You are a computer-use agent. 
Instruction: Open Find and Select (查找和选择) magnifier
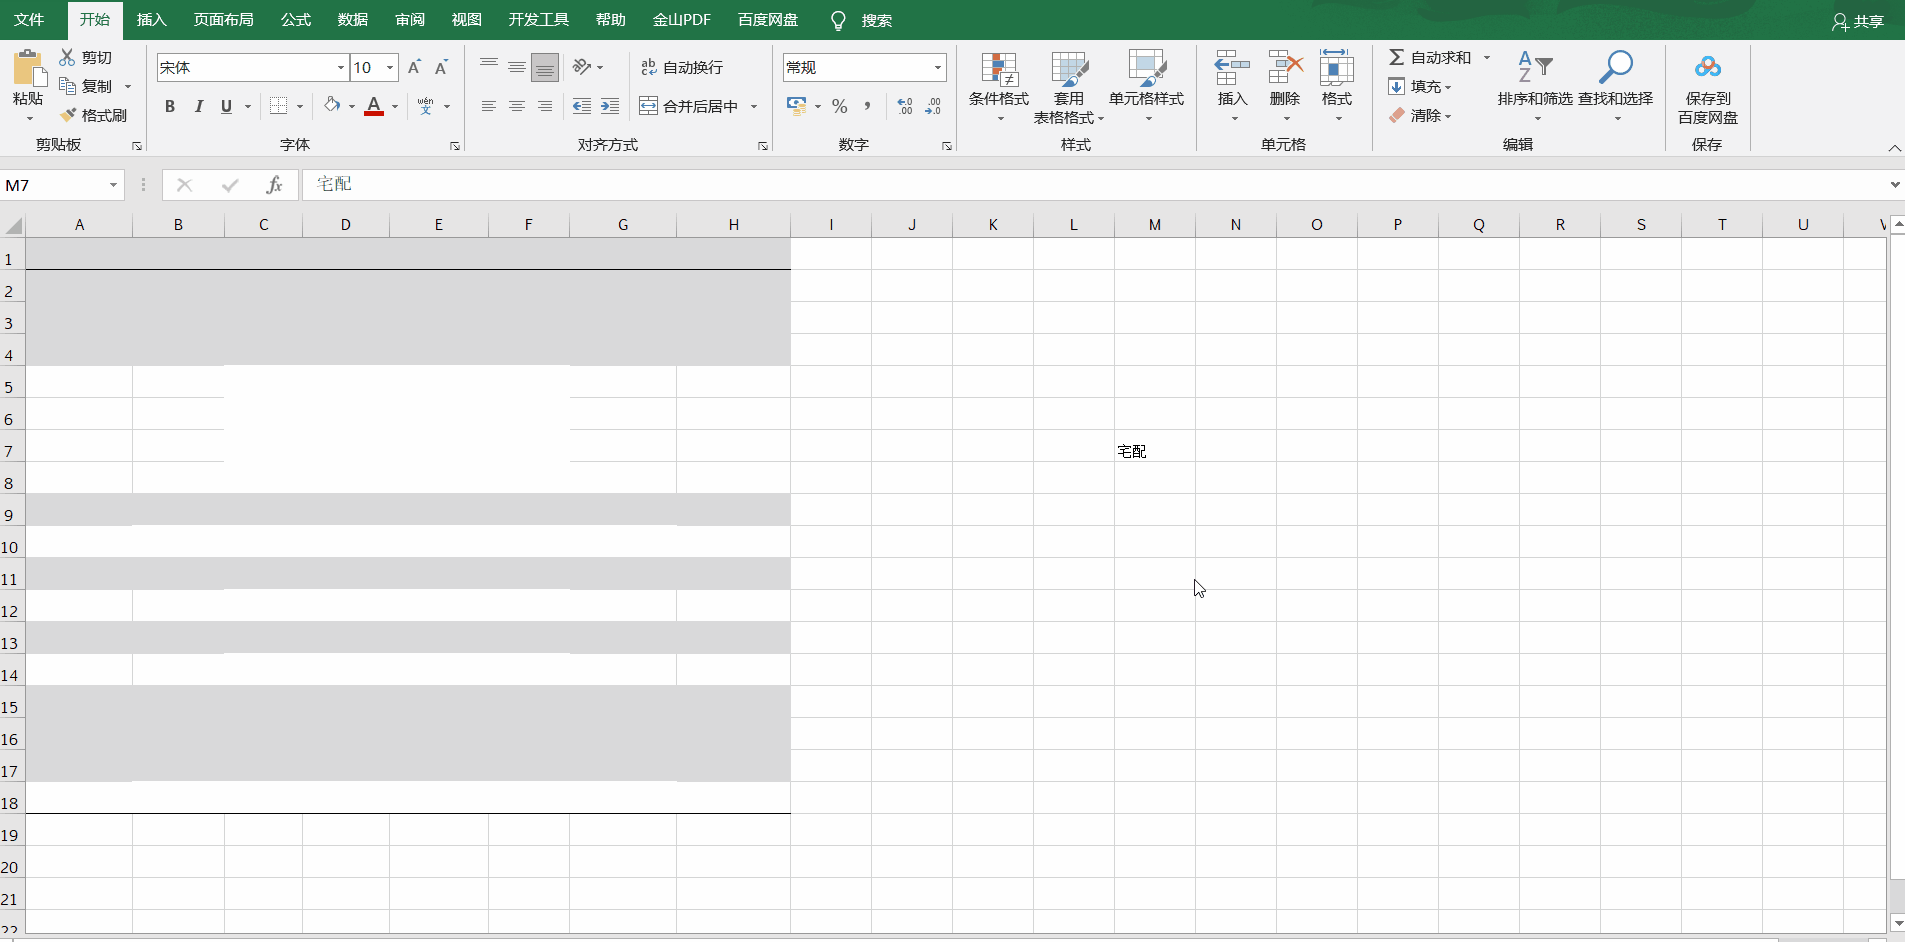click(x=1616, y=87)
